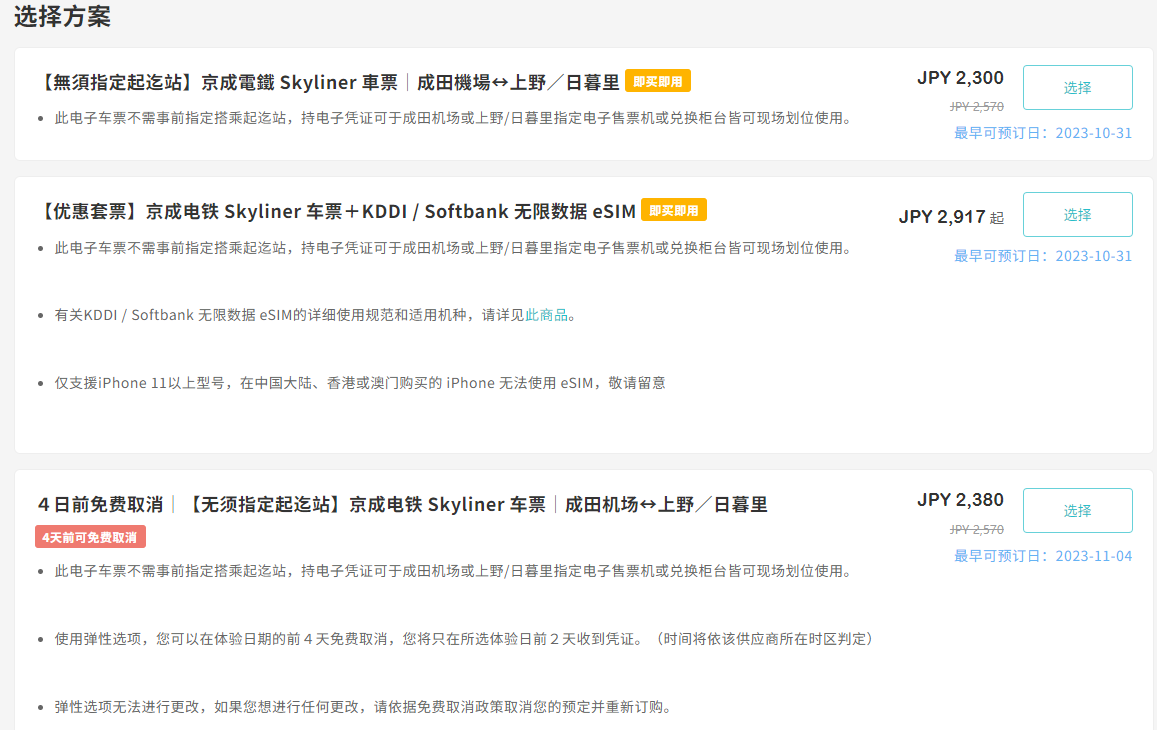Click the 使用弹性选项 free cancellation description
This screenshot has height=730, width=1157.
(465, 639)
